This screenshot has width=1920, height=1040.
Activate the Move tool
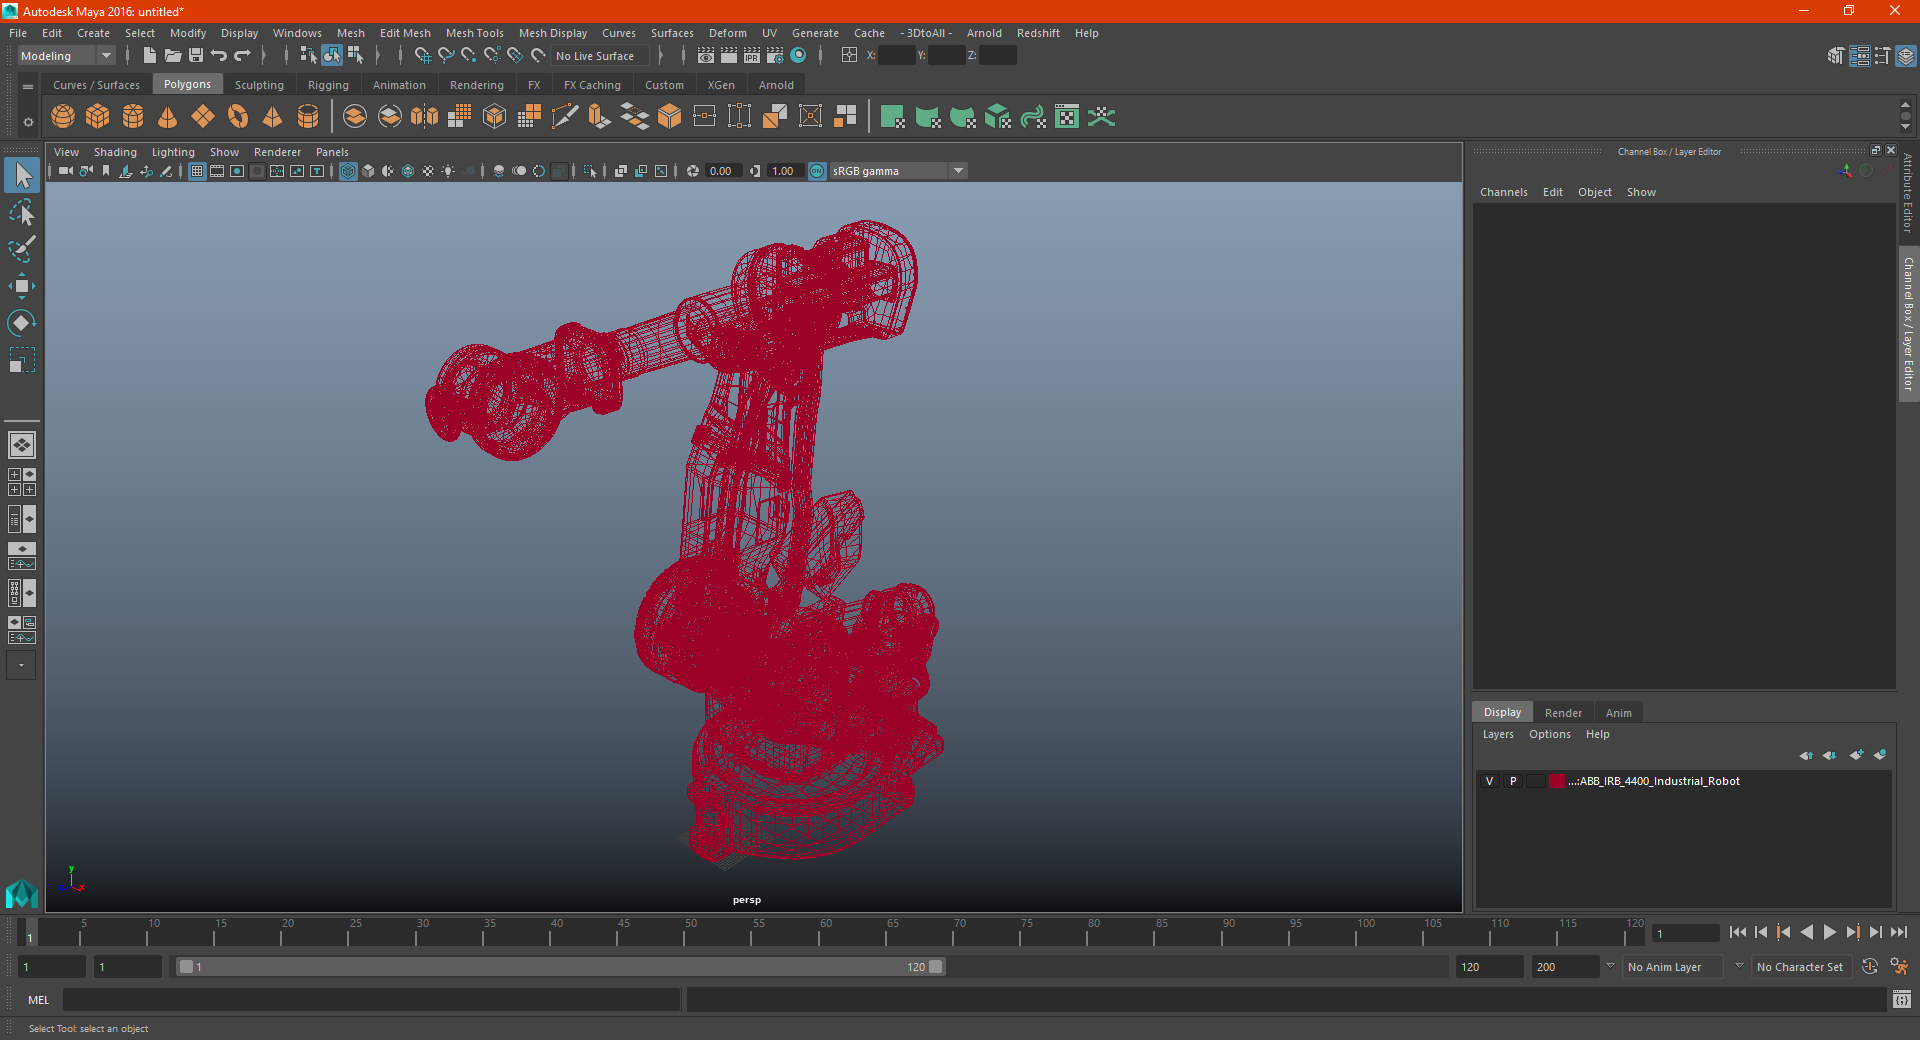[x=22, y=286]
